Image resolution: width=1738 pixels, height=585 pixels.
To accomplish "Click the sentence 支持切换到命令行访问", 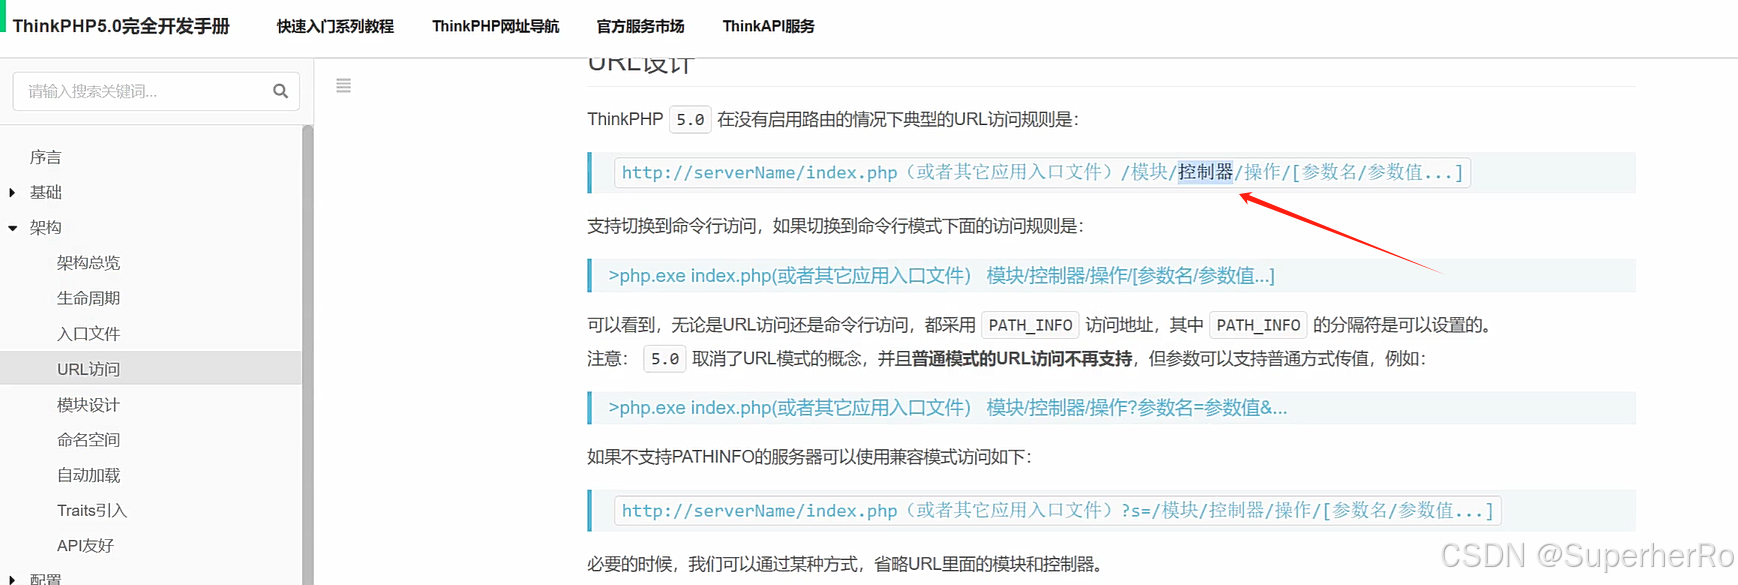I will coord(835,226).
